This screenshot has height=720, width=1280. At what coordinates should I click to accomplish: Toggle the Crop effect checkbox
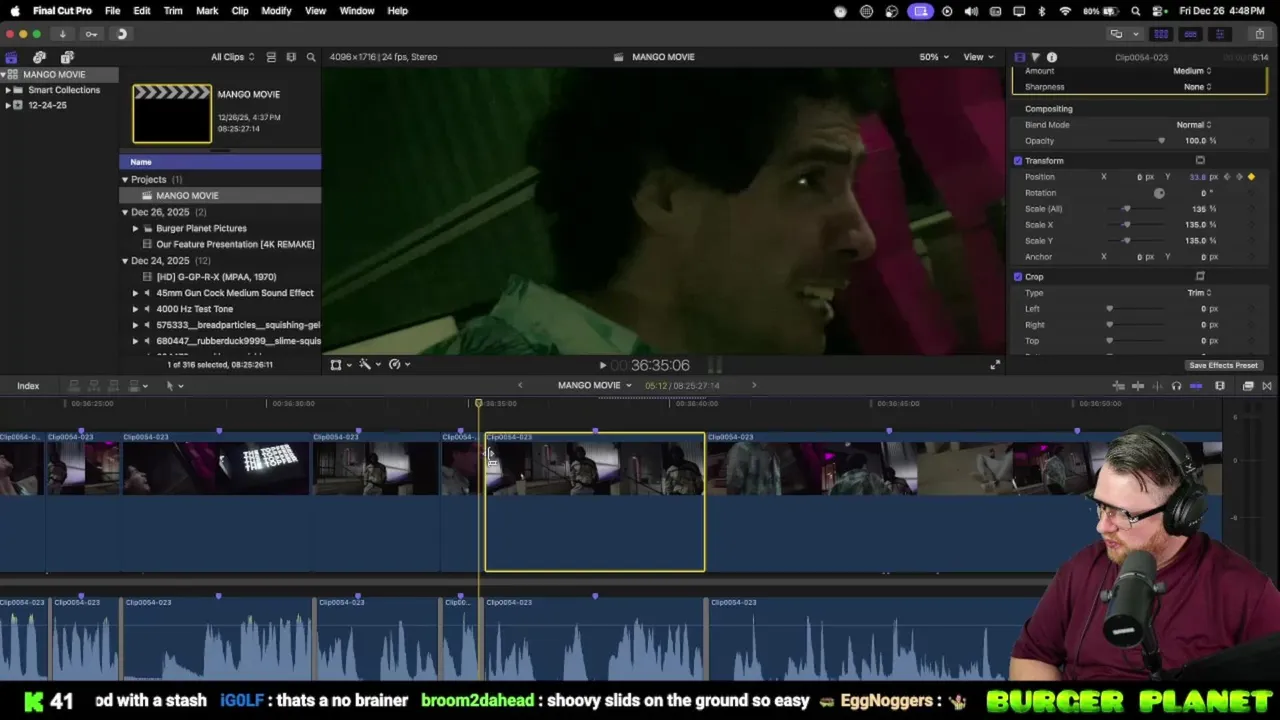tap(1018, 277)
